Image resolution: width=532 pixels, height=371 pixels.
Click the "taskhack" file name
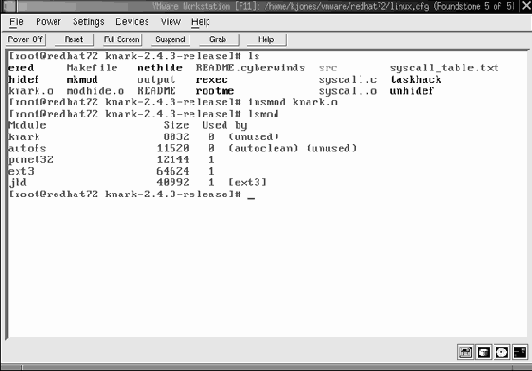pyautogui.click(x=416, y=79)
